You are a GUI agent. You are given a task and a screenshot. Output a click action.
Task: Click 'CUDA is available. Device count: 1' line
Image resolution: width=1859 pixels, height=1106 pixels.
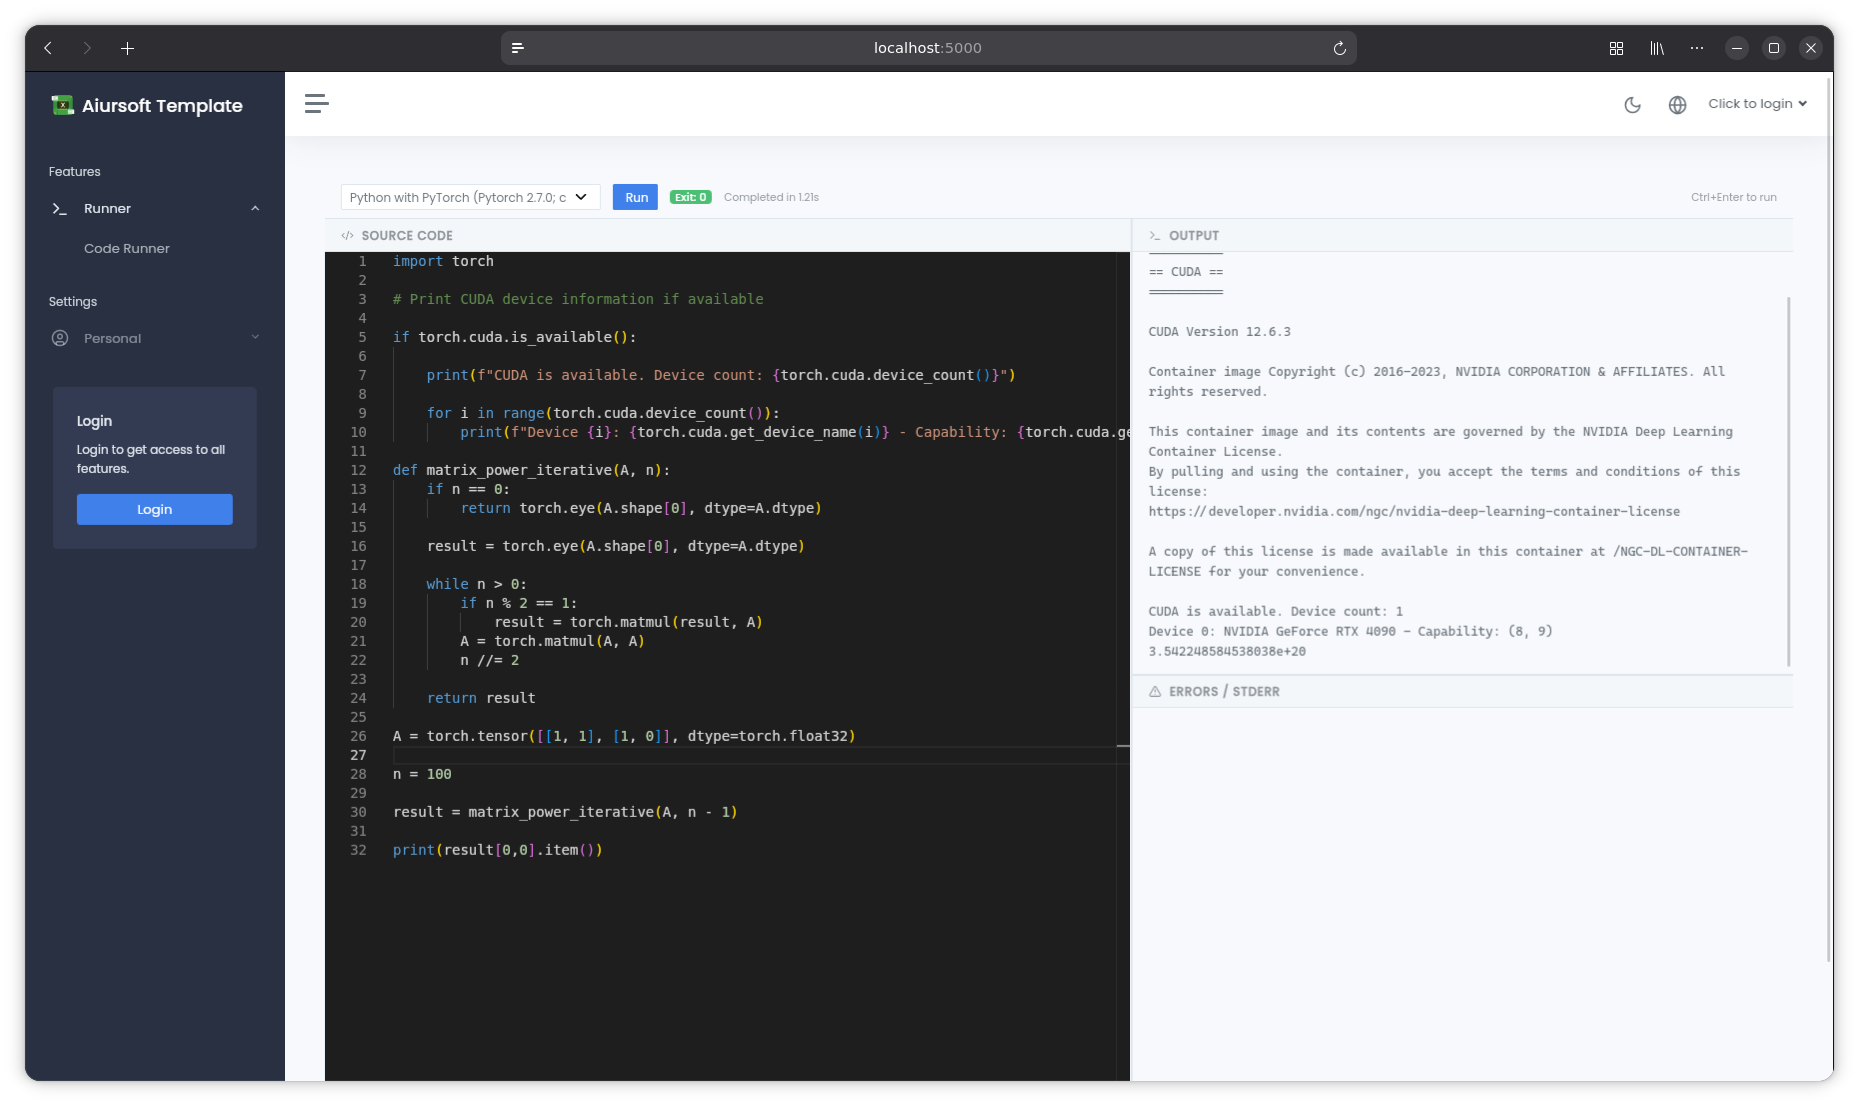1275,611
